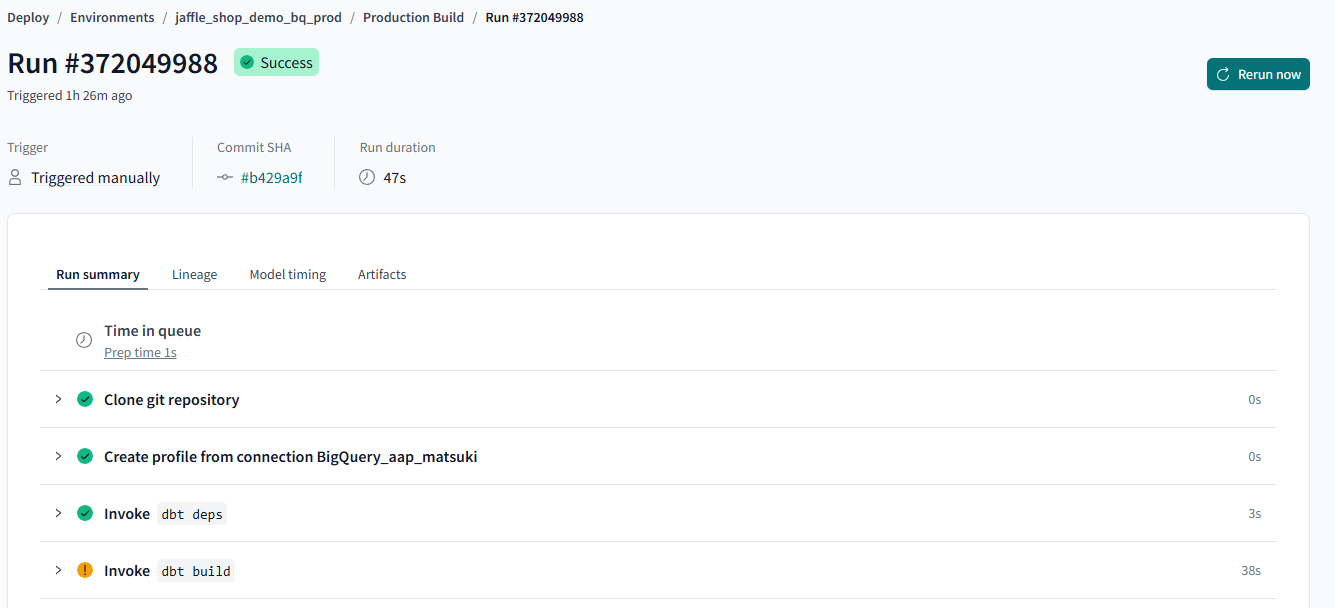Click the commit icon beside #b429a9f
The width and height of the screenshot is (1335, 608).
[225, 177]
